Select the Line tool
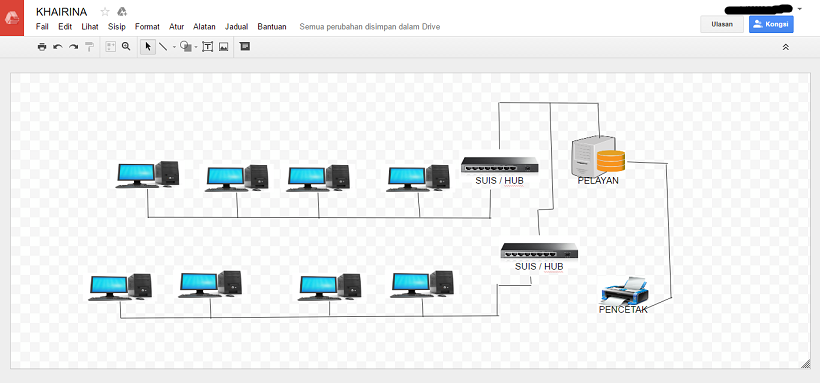 163,47
